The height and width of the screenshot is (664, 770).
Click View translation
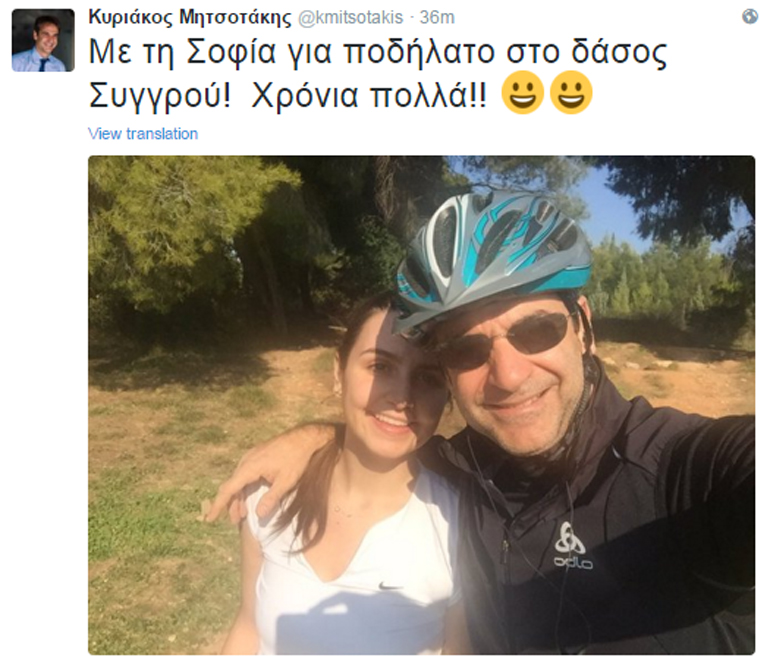point(143,134)
